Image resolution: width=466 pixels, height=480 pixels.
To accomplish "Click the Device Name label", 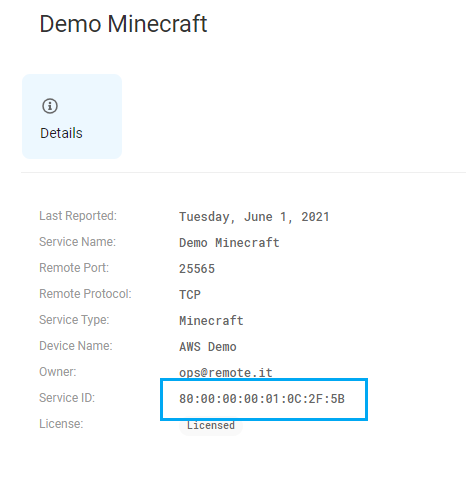I will coord(76,346).
